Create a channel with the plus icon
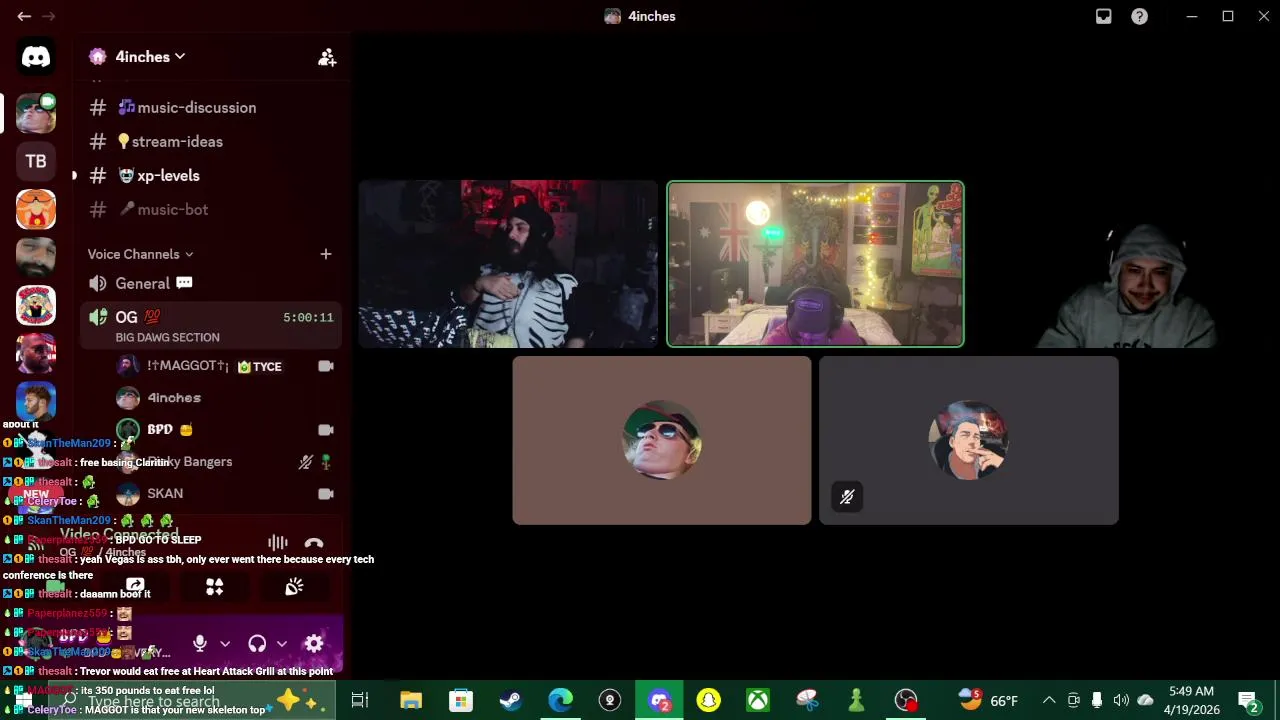The width and height of the screenshot is (1280, 720). coord(325,254)
